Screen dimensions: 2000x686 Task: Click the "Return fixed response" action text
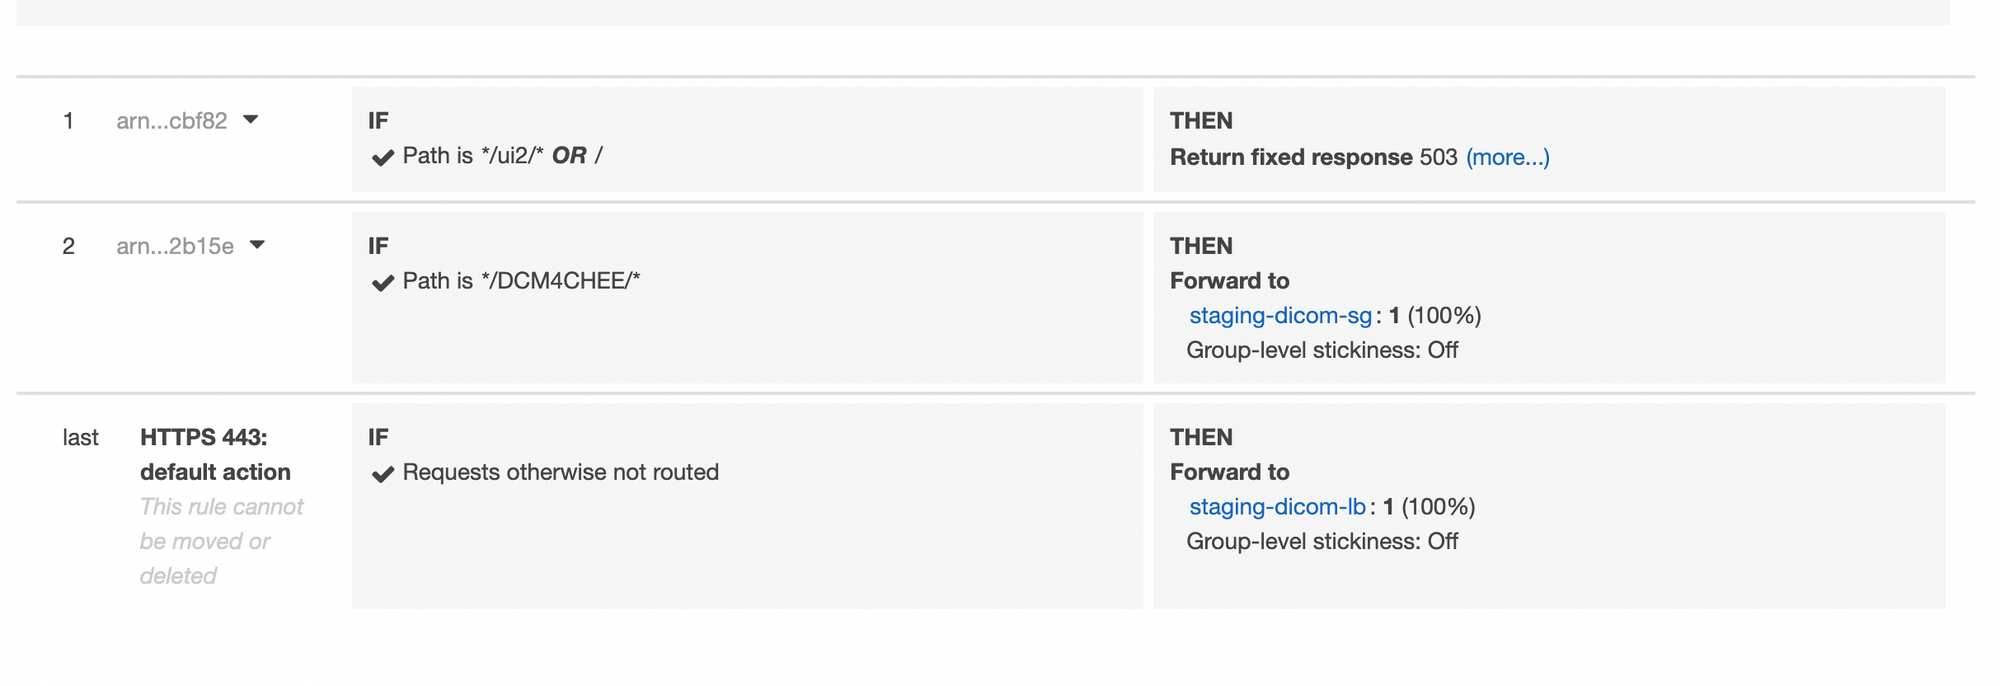pyautogui.click(x=1291, y=157)
